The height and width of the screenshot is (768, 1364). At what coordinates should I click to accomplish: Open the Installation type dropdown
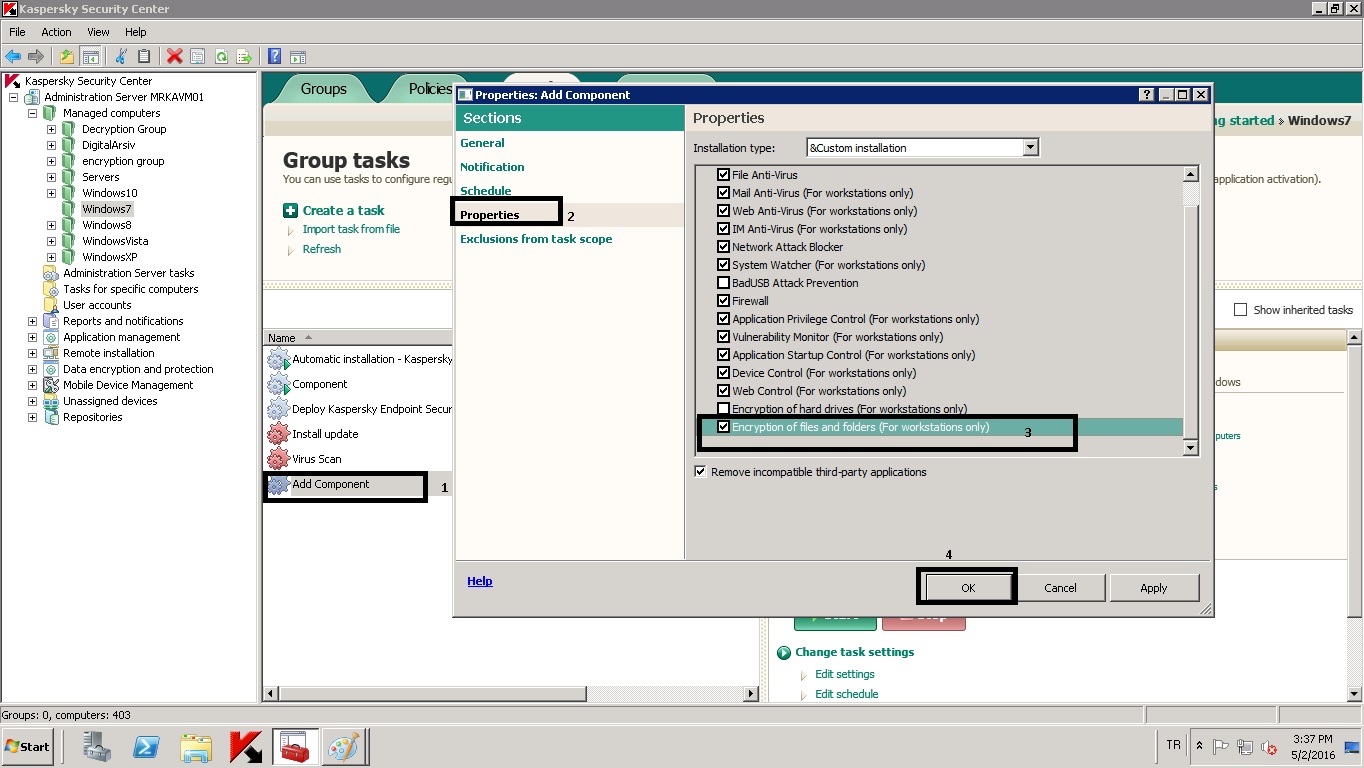(x=1030, y=148)
